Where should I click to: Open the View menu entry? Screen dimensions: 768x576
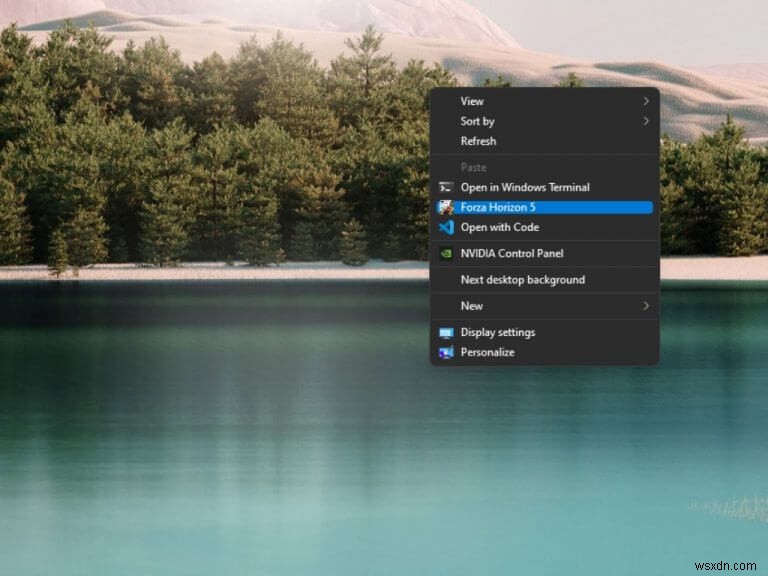point(544,101)
